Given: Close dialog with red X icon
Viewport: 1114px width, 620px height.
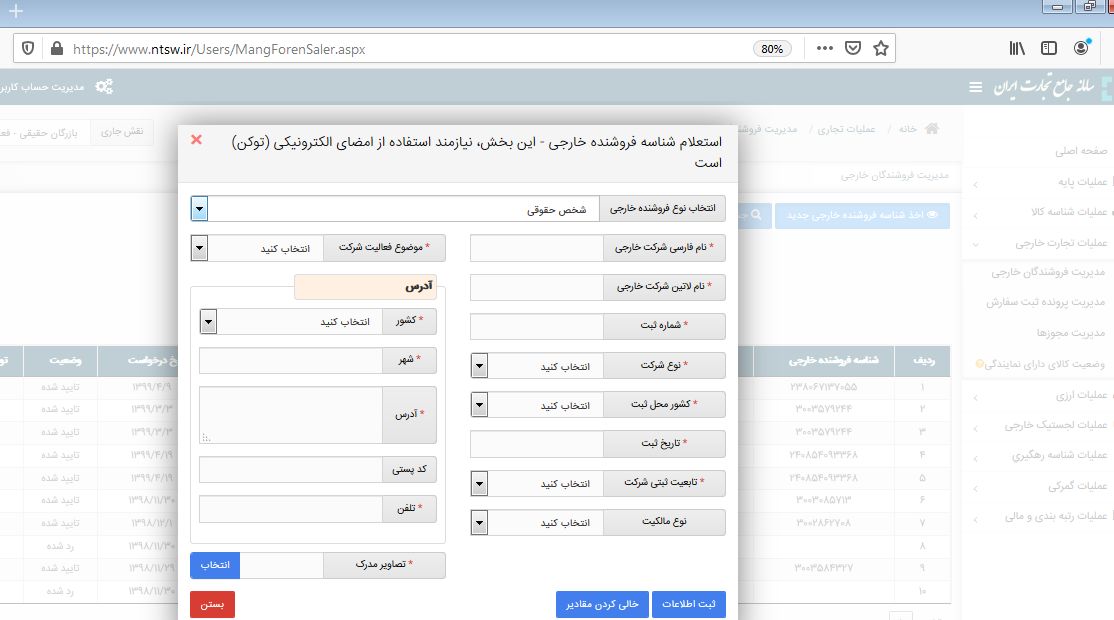Looking at the screenshot, I should (196, 140).
